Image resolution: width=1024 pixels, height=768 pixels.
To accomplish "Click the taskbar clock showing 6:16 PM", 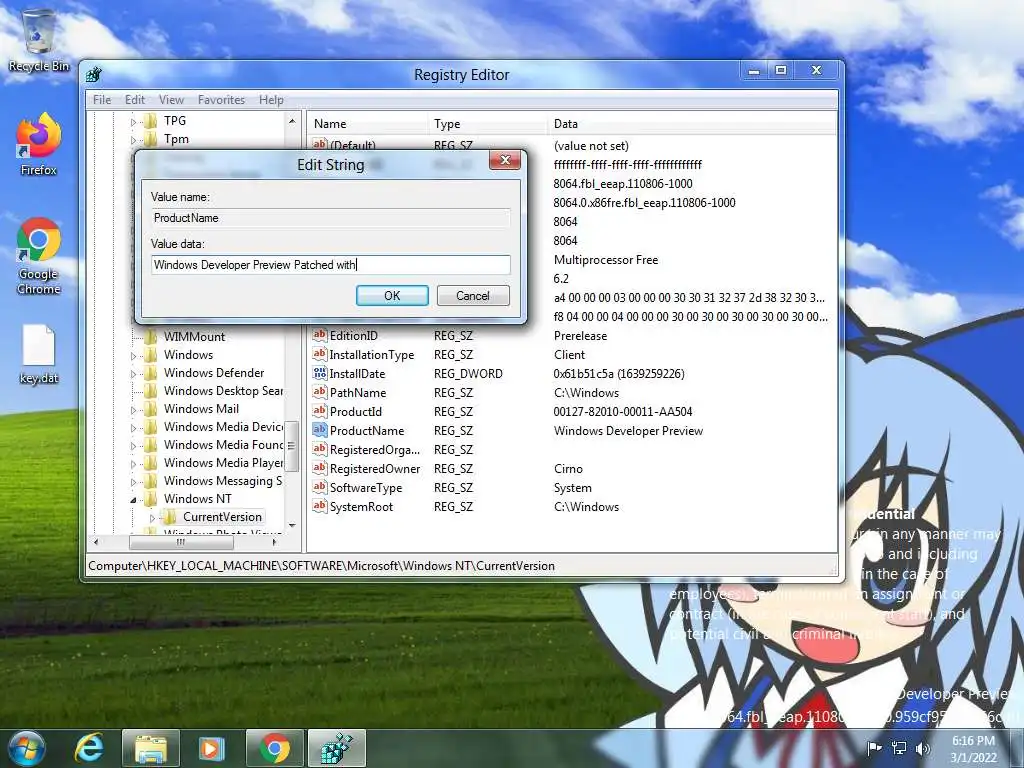I will [973, 748].
